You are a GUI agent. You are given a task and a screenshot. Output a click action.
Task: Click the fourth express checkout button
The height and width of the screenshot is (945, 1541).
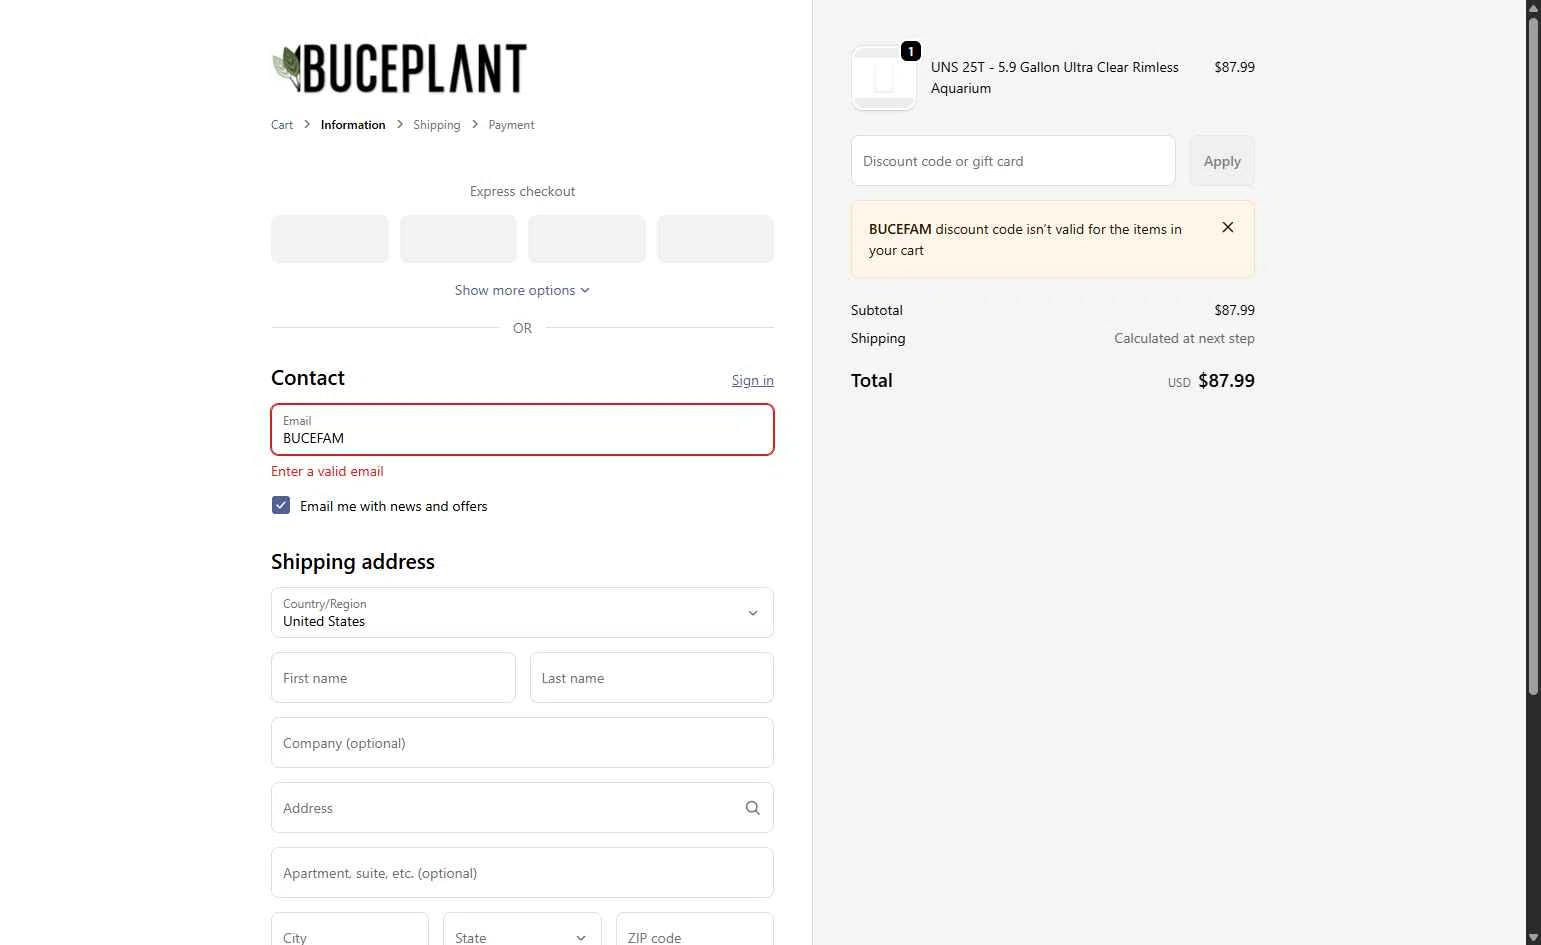click(x=715, y=239)
